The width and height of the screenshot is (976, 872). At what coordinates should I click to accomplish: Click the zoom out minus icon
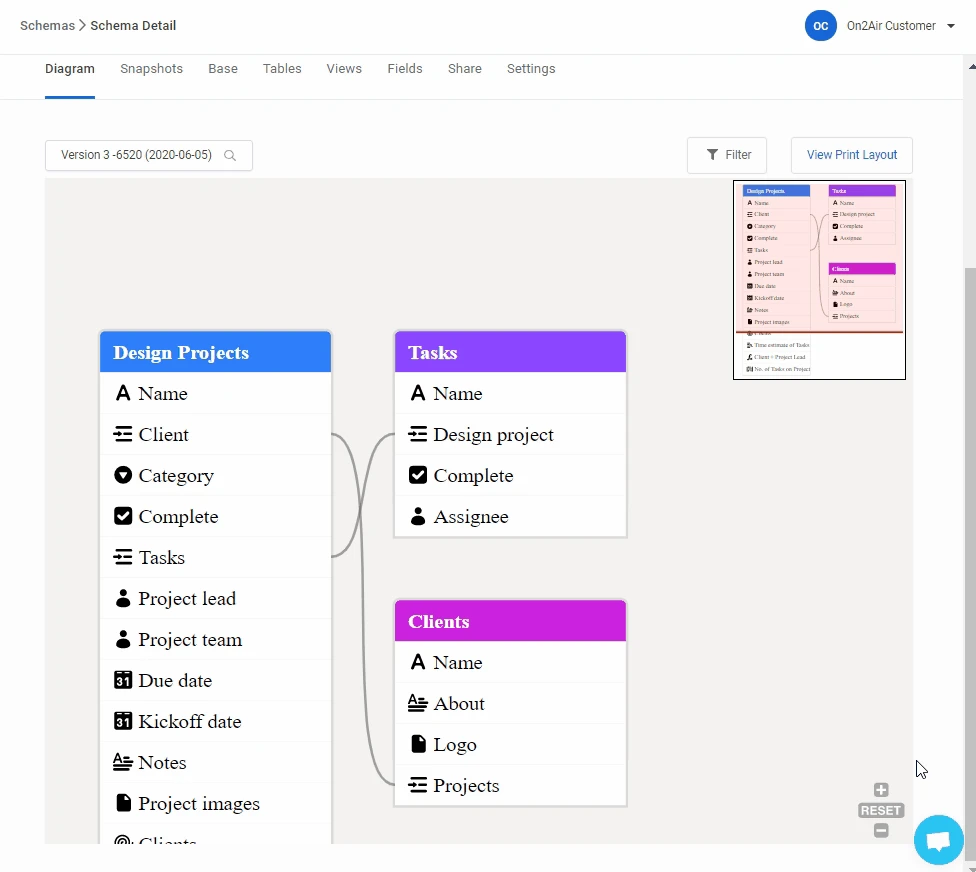point(881,831)
